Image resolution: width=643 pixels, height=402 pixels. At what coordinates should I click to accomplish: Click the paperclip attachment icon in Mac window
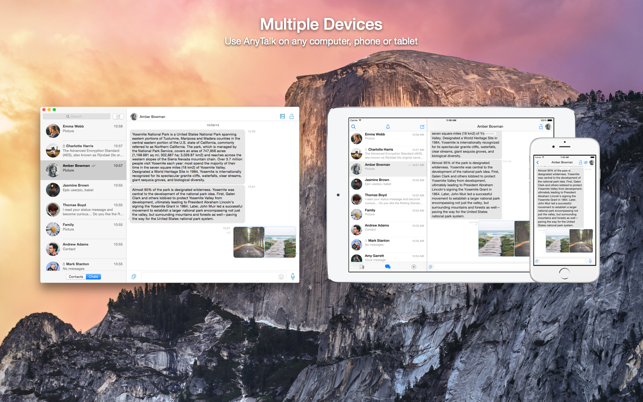133,276
